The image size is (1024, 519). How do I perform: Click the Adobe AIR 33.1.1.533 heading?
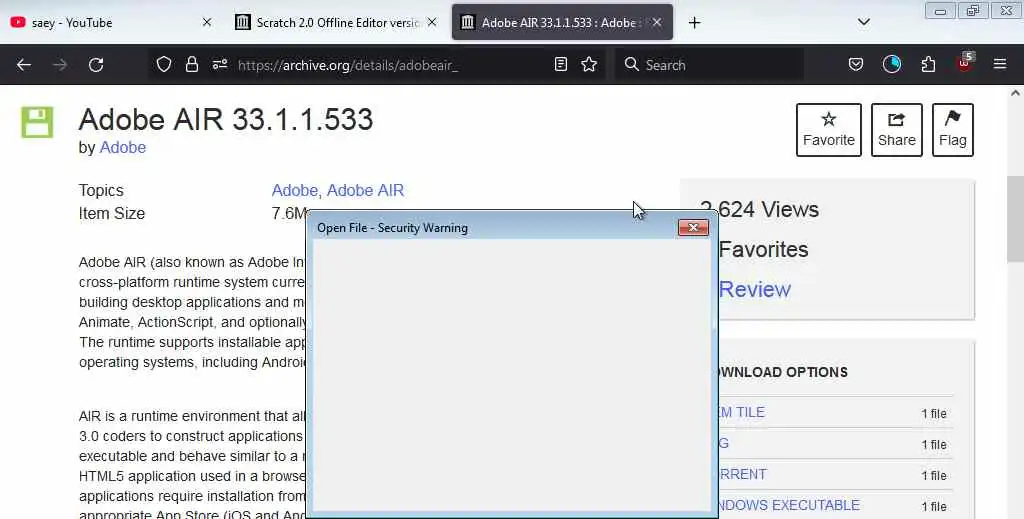point(226,119)
